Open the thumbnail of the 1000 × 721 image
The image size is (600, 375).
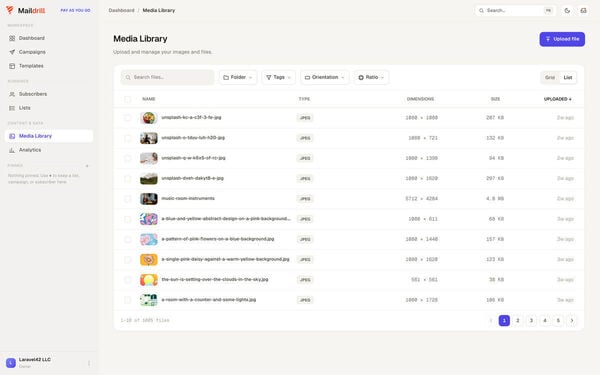click(149, 138)
